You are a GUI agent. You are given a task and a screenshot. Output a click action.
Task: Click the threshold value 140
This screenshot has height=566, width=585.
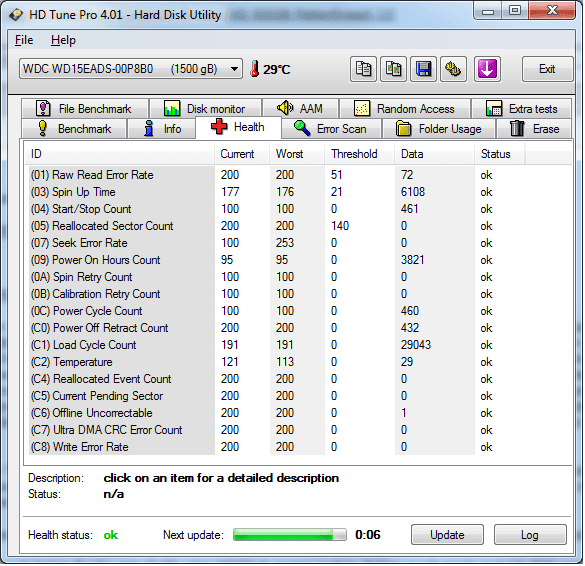coord(340,226)
